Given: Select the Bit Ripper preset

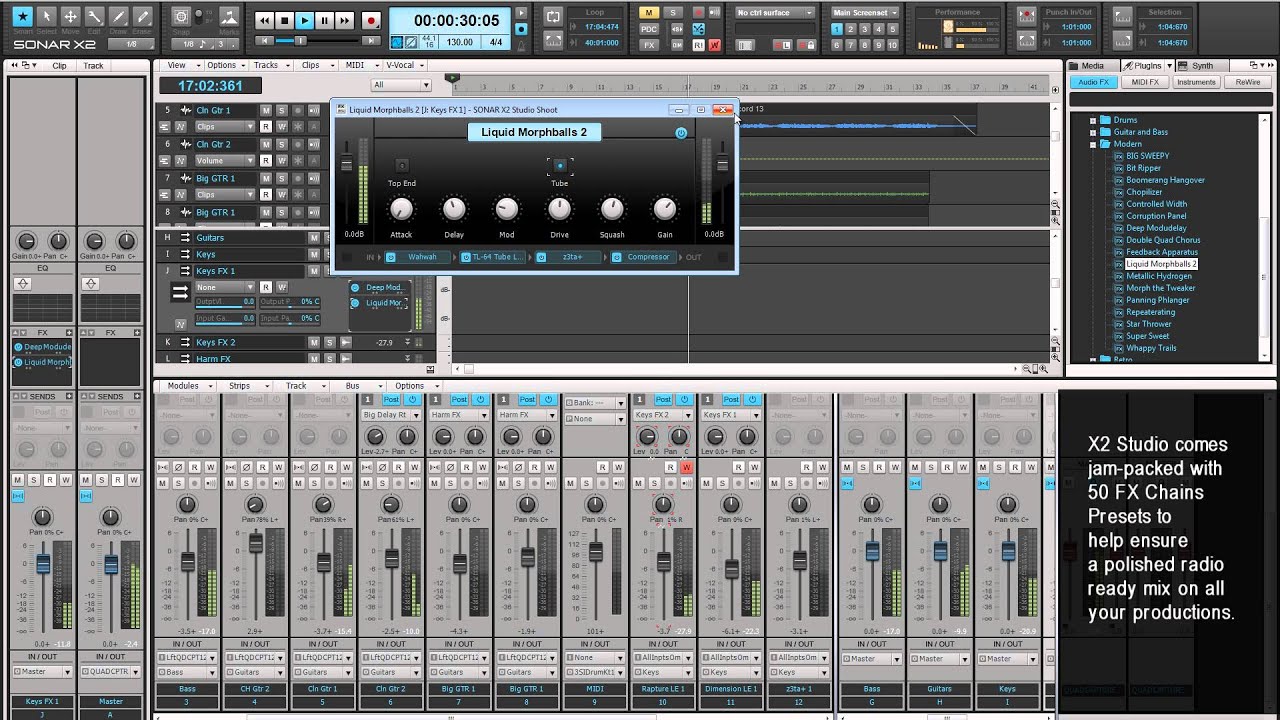Looking at the screenshot, I should click(x=1143, y=168).
